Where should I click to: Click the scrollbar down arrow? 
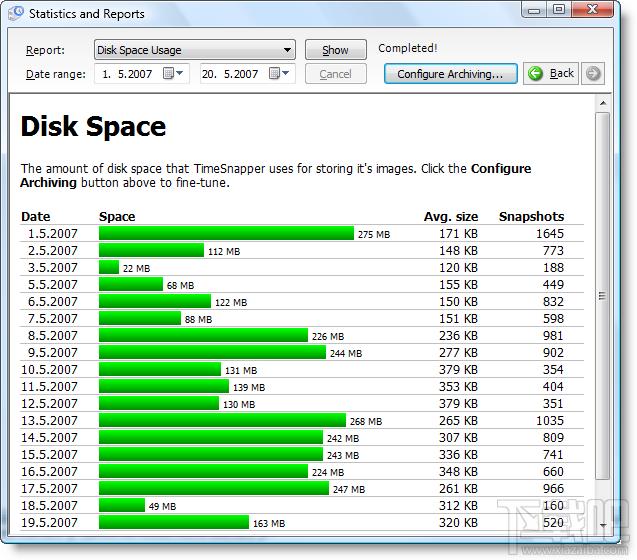click(603, 525)
